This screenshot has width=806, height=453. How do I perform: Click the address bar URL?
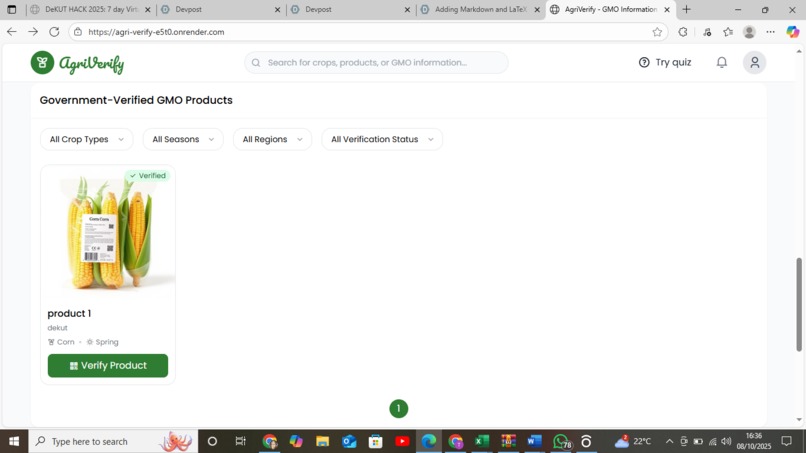pyautogui.click(x=156, y=32)
